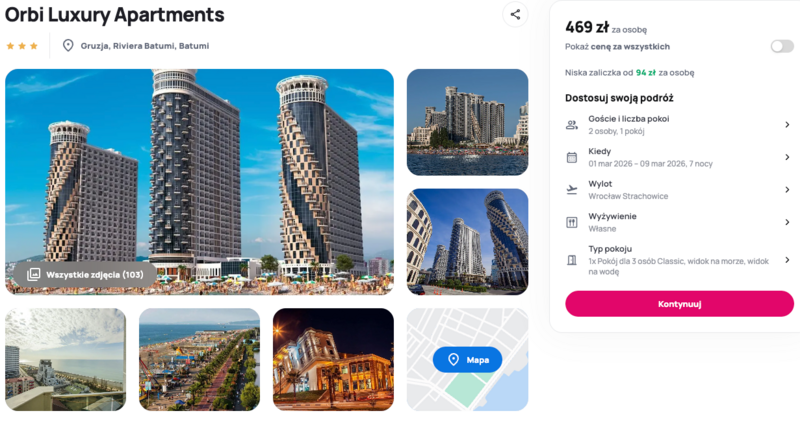
Task: Click the share icon next to the hotel title
Action: click(515, 14)
